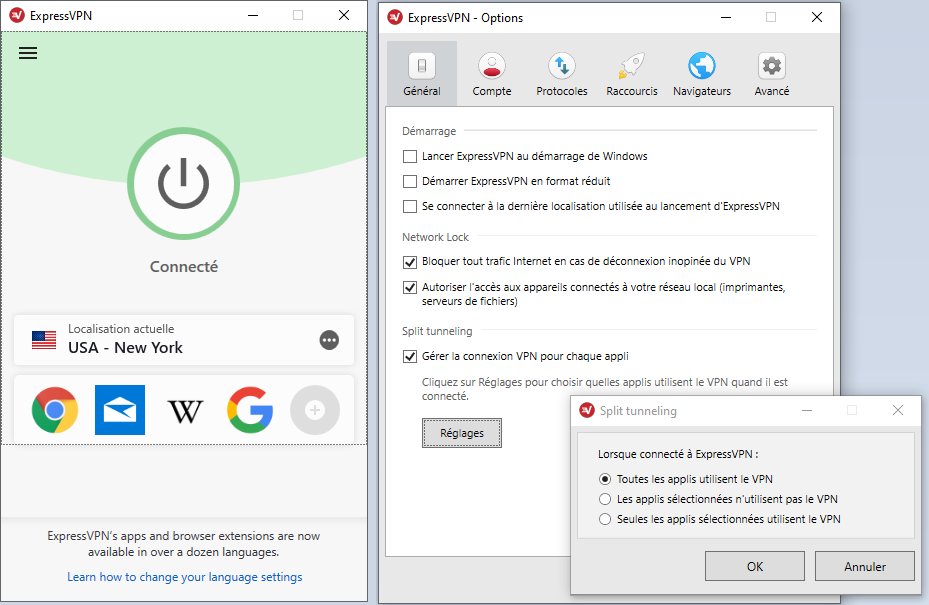929x605 pixels.
Task: Minimize the ExpressVPN main window
Action: tap(253, 15)
